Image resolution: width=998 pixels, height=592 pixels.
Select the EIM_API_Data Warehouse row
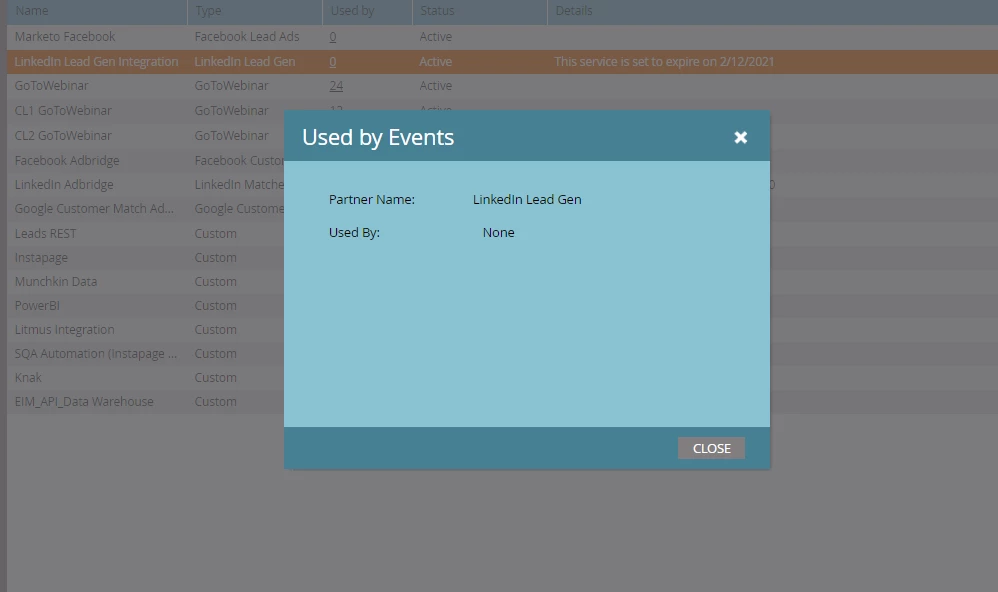[84, 402]
